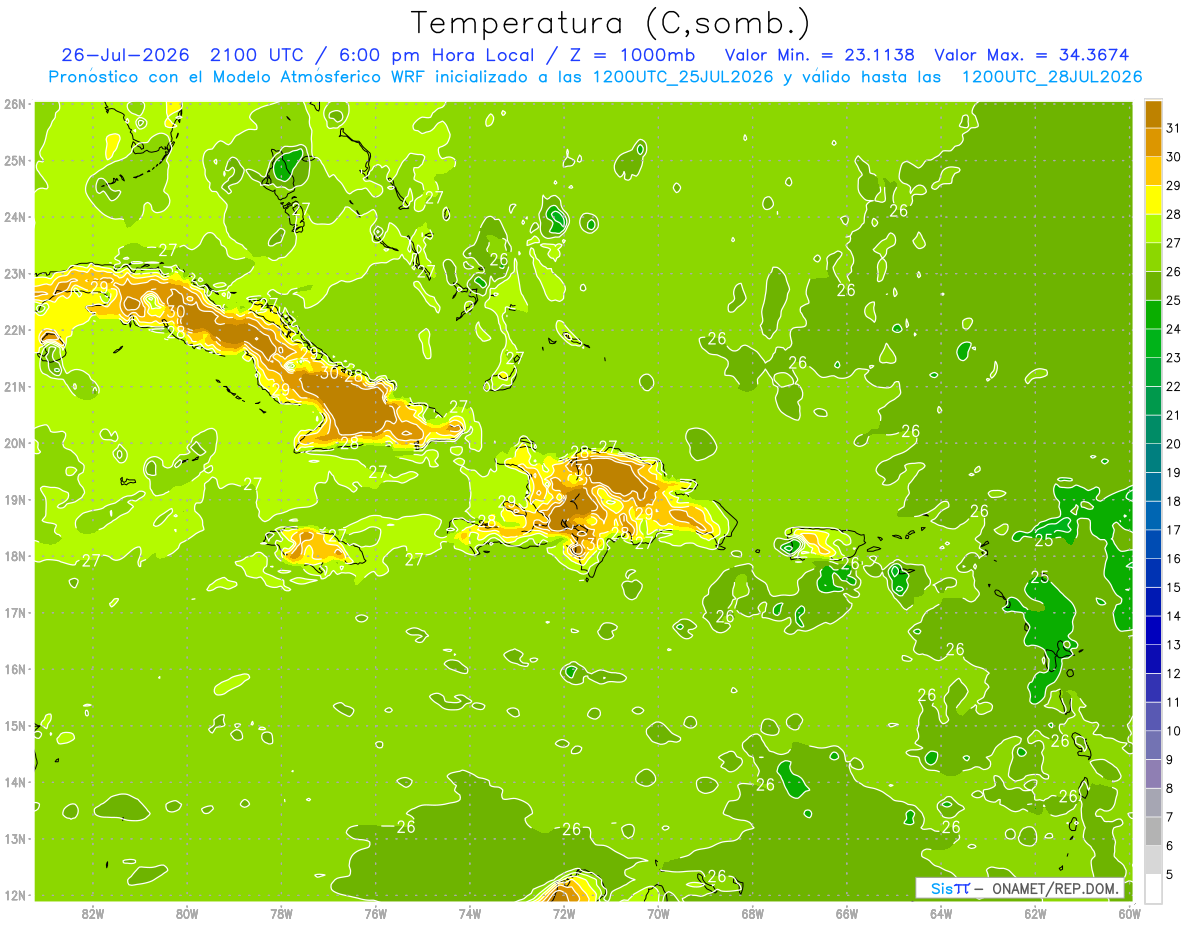Click the '18N' latitude axis label
The width and height of the screenshot is (1200, 927).
click(x=15, y=556)
